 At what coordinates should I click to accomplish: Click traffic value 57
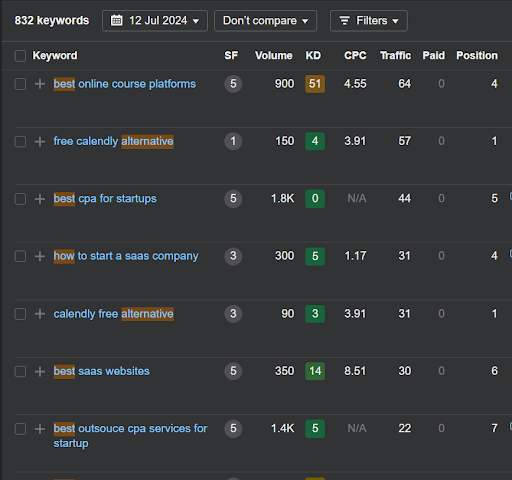[x=405, y=141]
